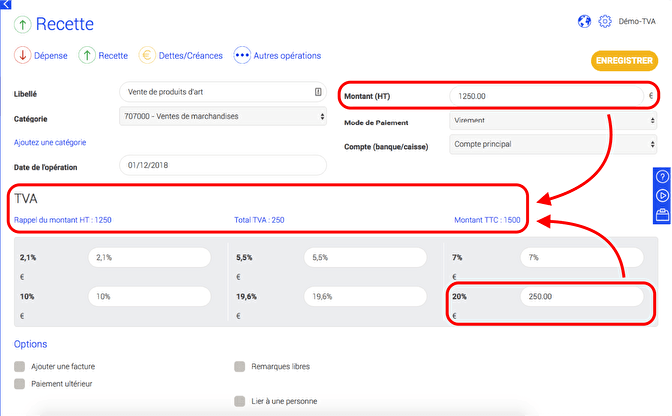The width and height of the screenshot is (672, 416).
Task: Click the Libellé input field
Action: coord(223,92)
